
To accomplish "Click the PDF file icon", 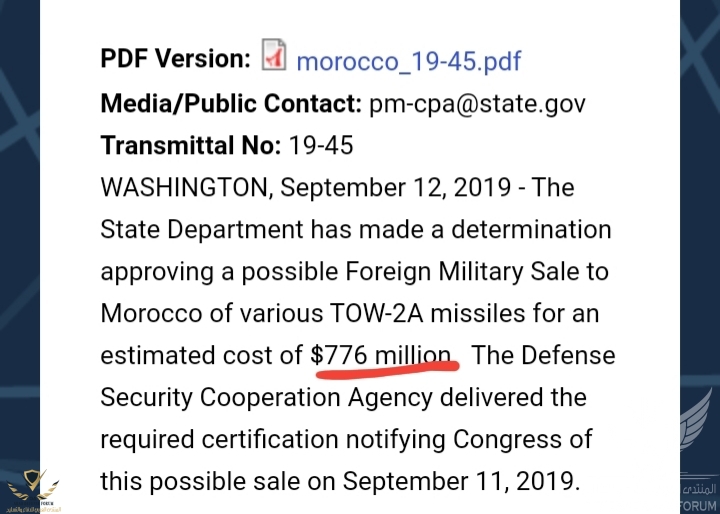I will tap(274, 56).
